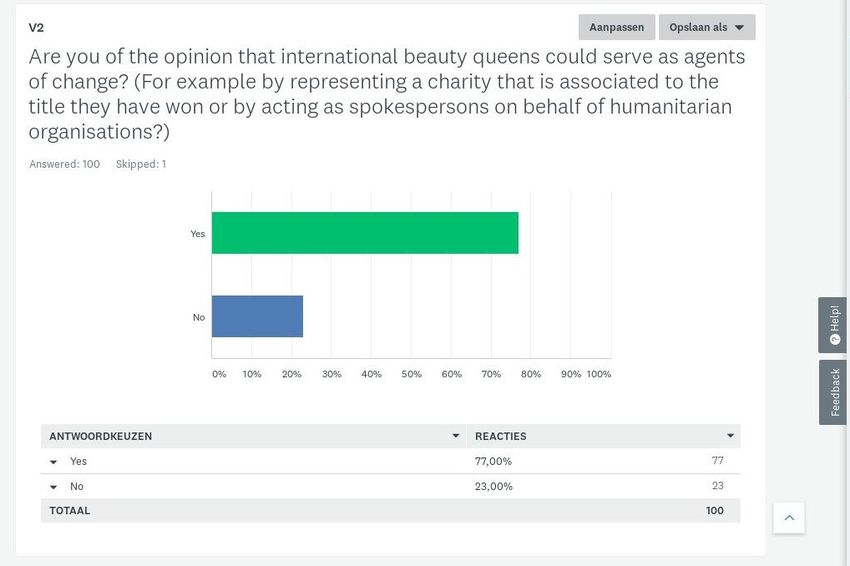Screen dimensions: 850x566
Task: Expand the No row caret
Action: [x=54, y=487]
